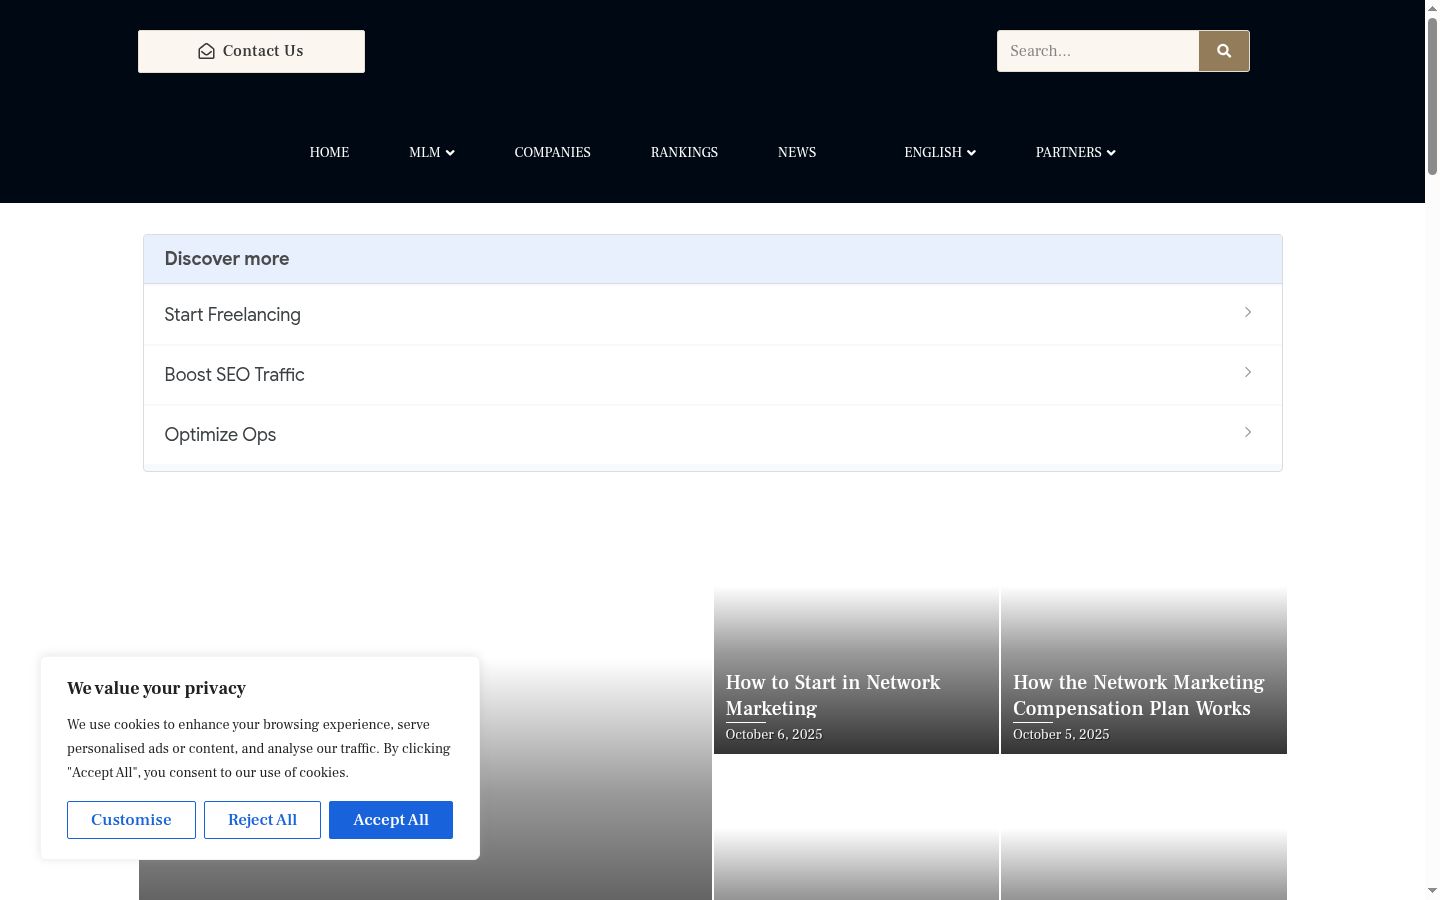
Task: Go to the Home menu item
Action: (x=329, y=152)
